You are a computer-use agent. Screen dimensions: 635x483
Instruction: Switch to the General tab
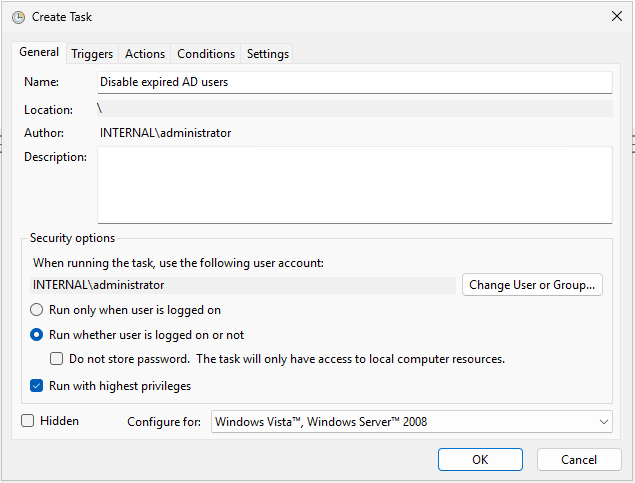coord(40,53)
